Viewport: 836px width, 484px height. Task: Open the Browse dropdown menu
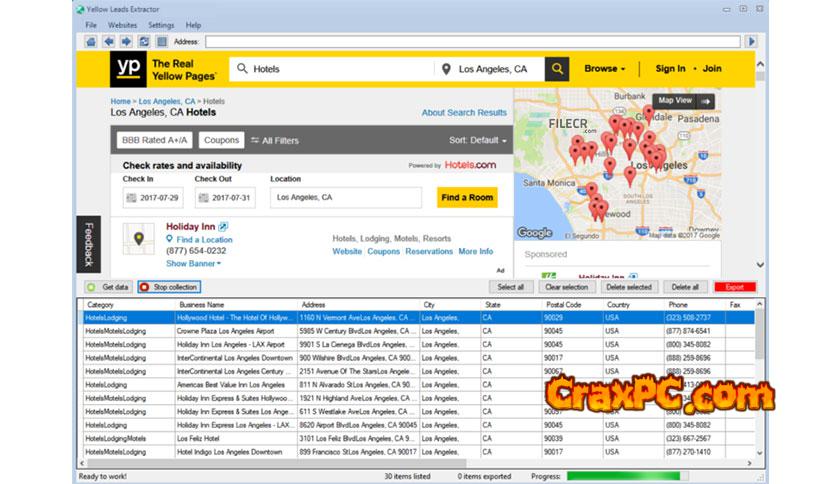pos(605,69)
